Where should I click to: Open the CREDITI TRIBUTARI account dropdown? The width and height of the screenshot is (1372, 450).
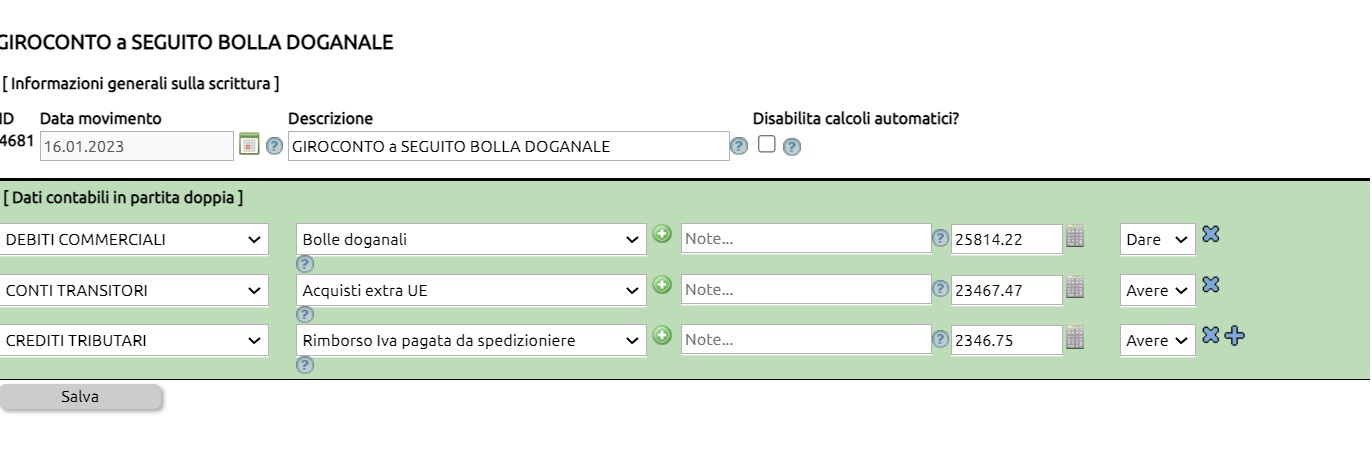pyautogui.click(x=134, y=341)
